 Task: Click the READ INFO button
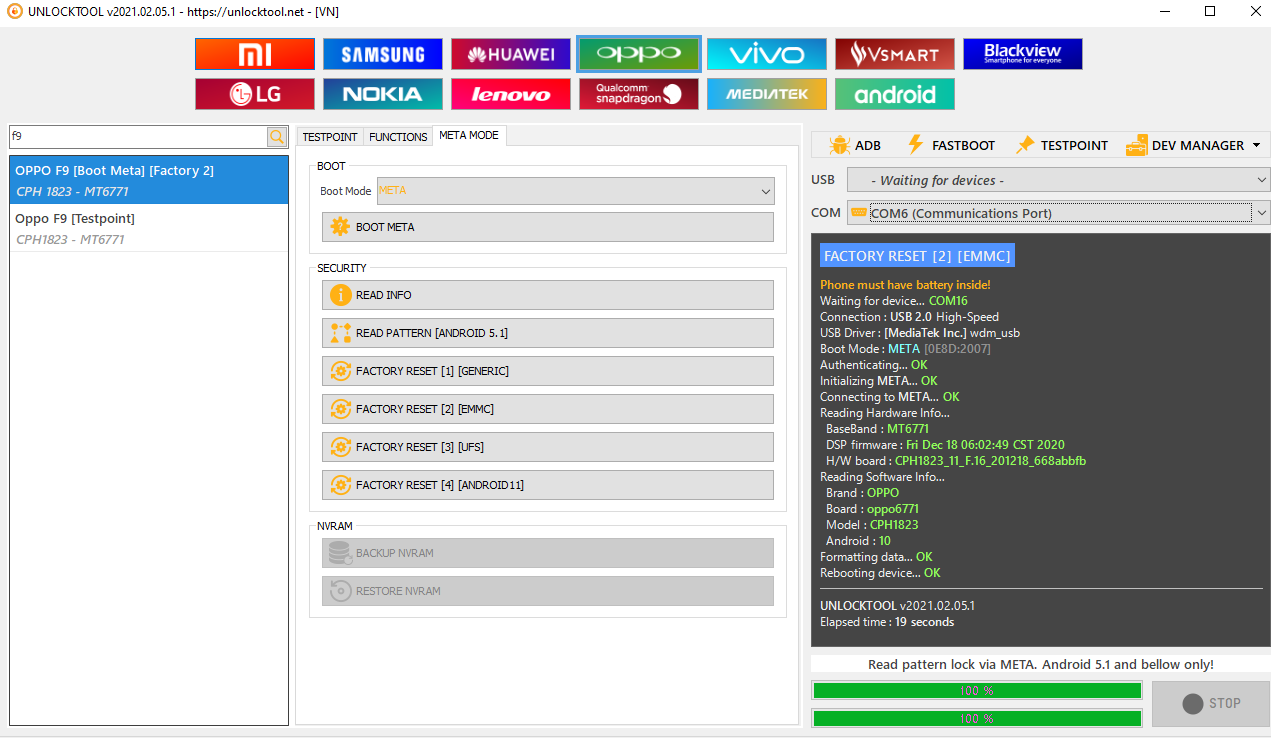coord(548,295)
